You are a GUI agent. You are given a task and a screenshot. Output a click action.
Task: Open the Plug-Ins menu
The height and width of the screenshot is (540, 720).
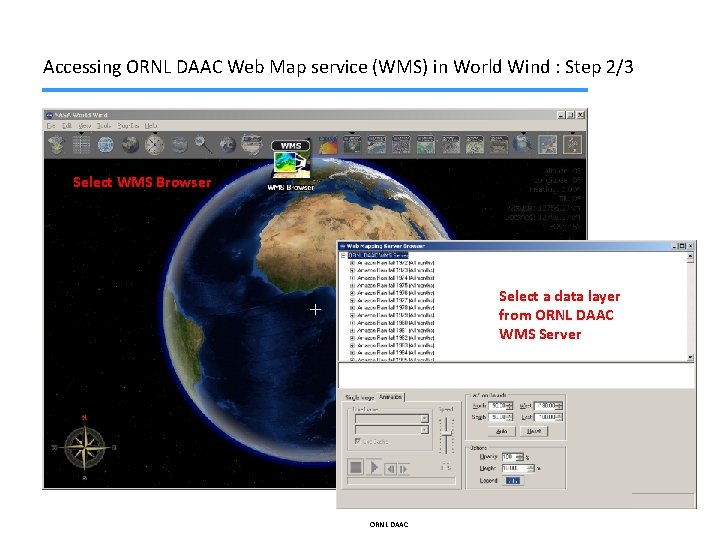point(128,125)
